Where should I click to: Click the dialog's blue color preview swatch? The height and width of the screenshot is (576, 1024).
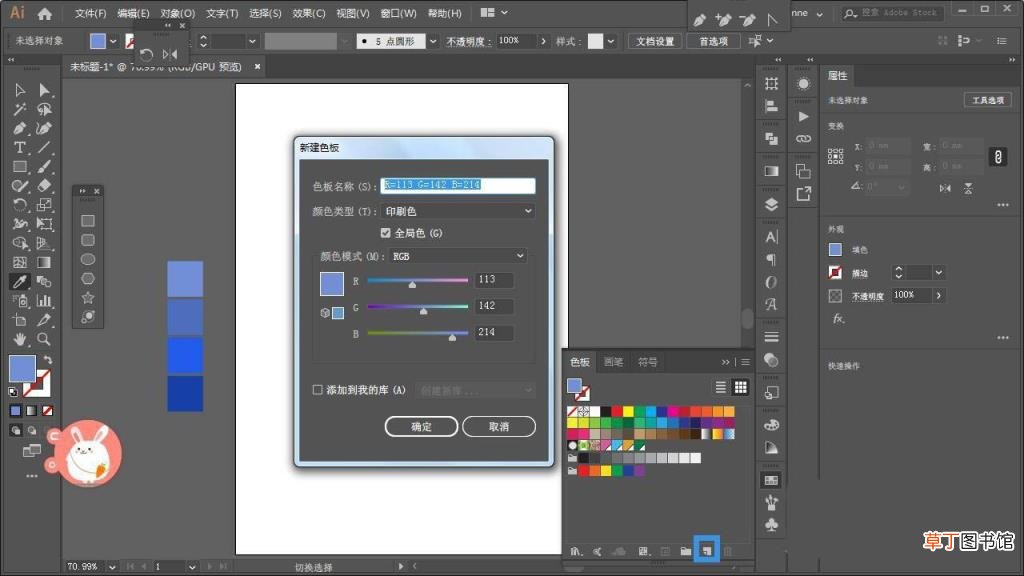(332, 284)
